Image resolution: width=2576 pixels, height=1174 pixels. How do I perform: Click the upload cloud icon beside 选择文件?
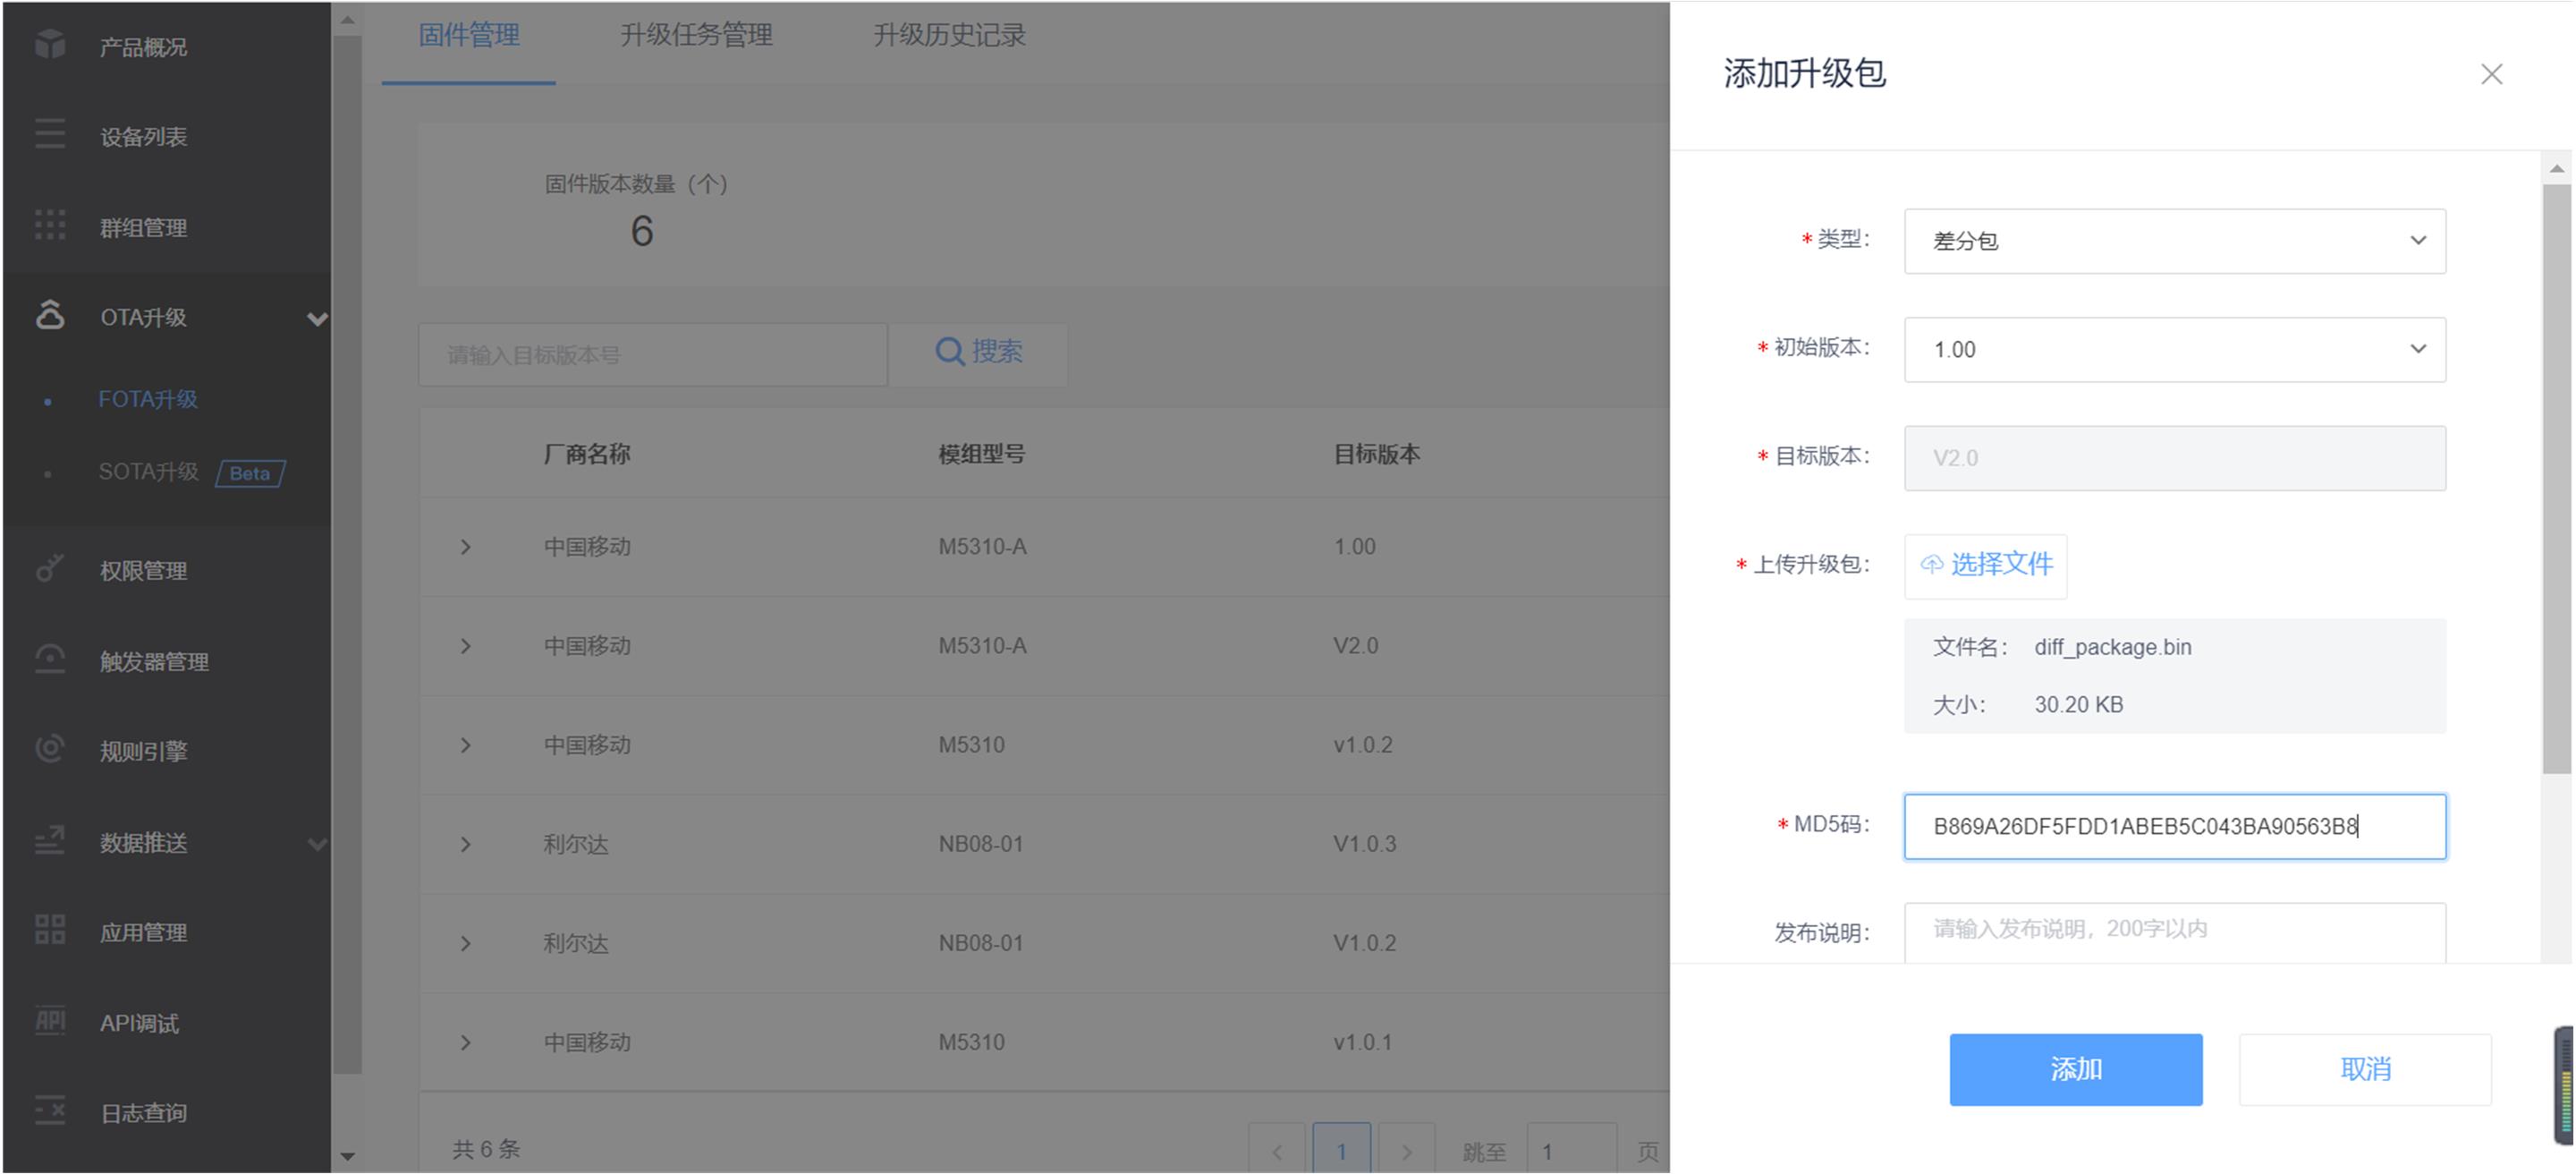pos(1932,565)
